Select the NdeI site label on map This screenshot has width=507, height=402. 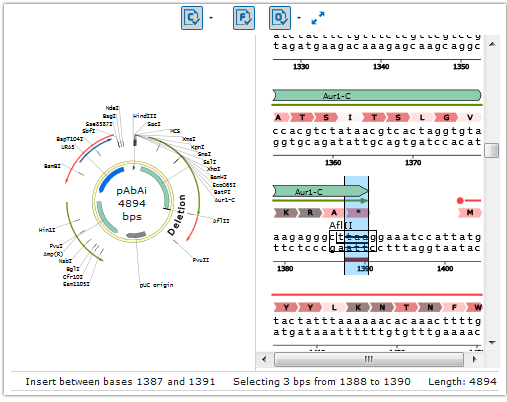(112, 108)
